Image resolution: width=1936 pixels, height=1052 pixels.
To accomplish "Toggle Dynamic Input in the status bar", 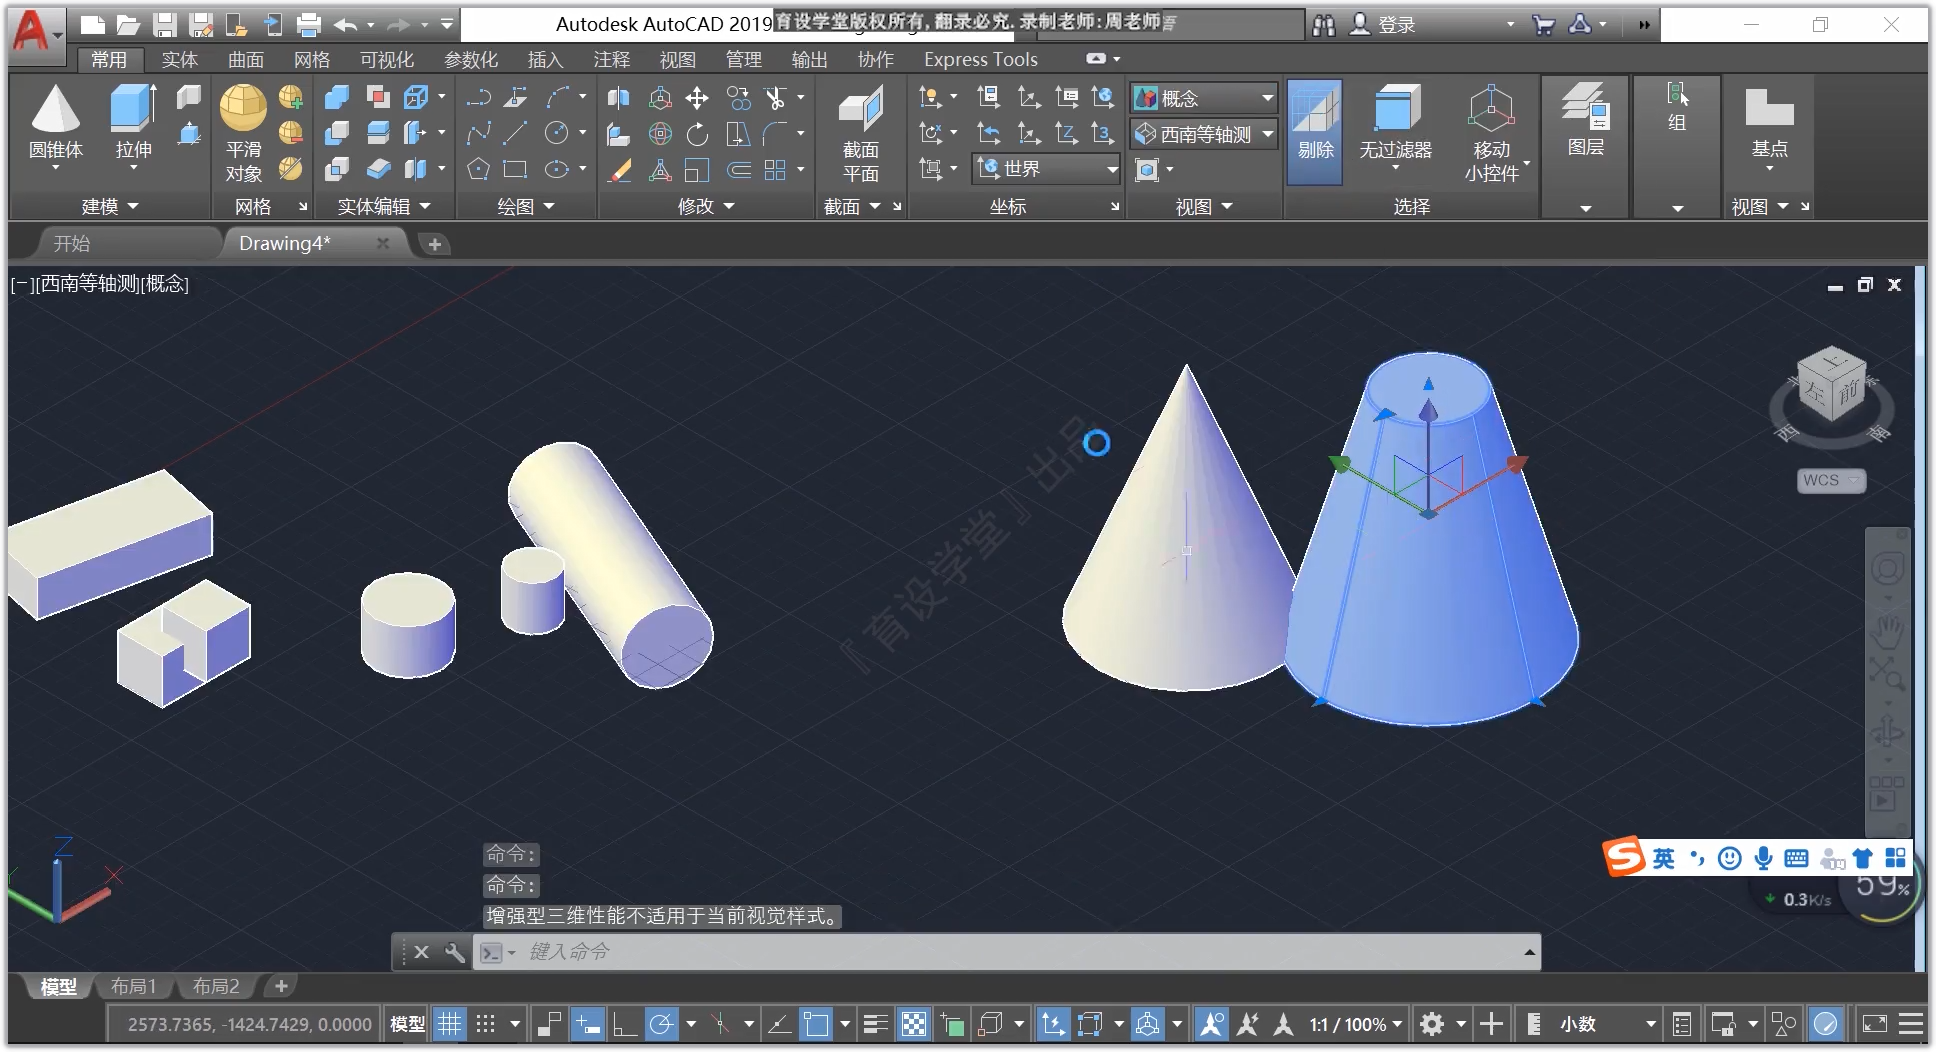I will pos(587,1024).
